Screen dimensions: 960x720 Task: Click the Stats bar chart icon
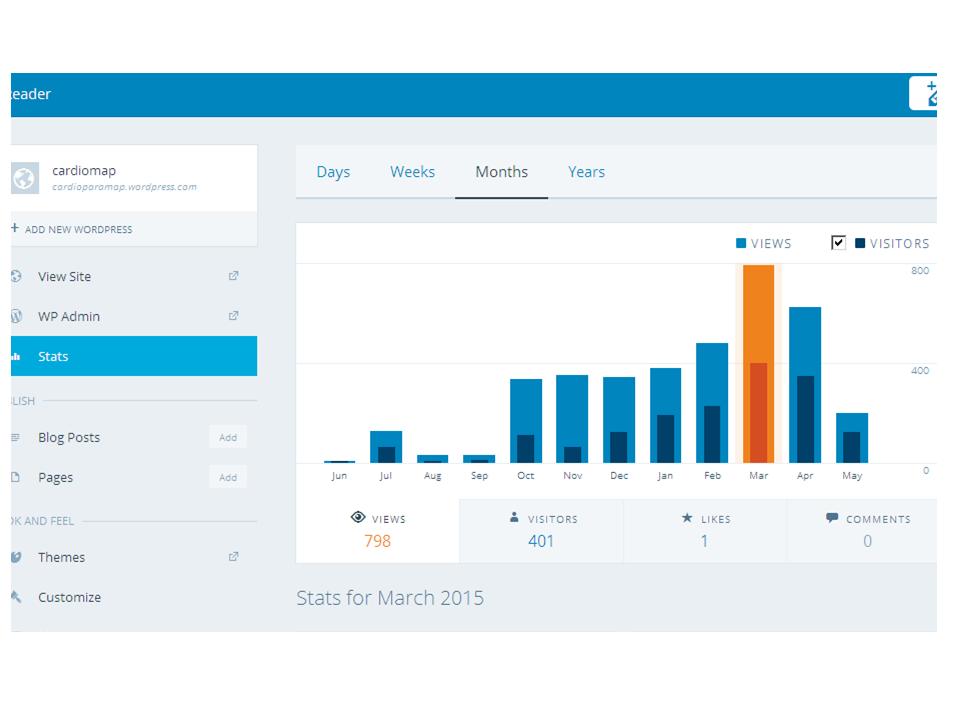pyautogui.click(x=16, y=357)
